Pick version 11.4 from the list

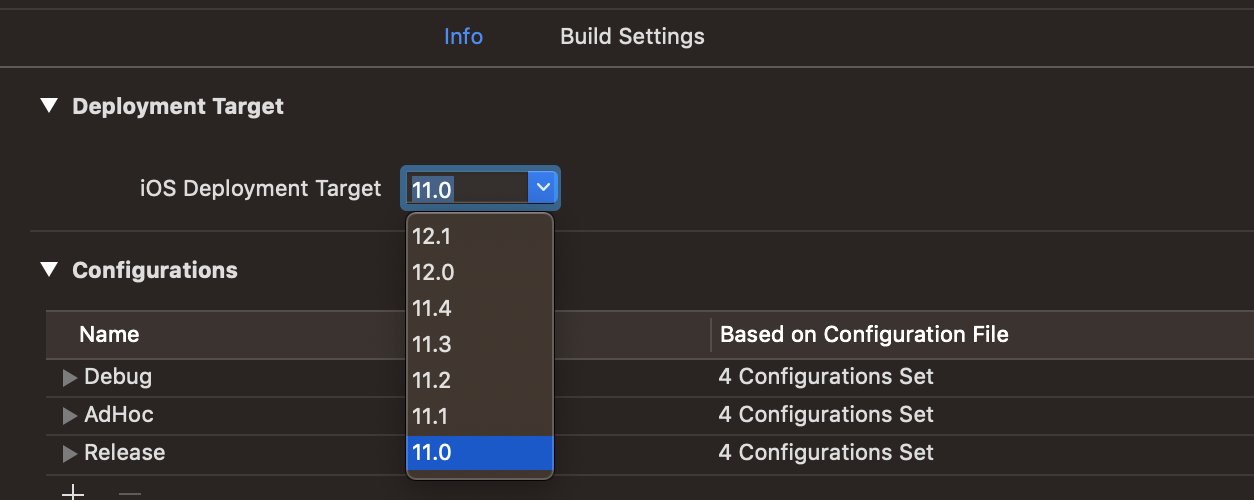(480, 308)
